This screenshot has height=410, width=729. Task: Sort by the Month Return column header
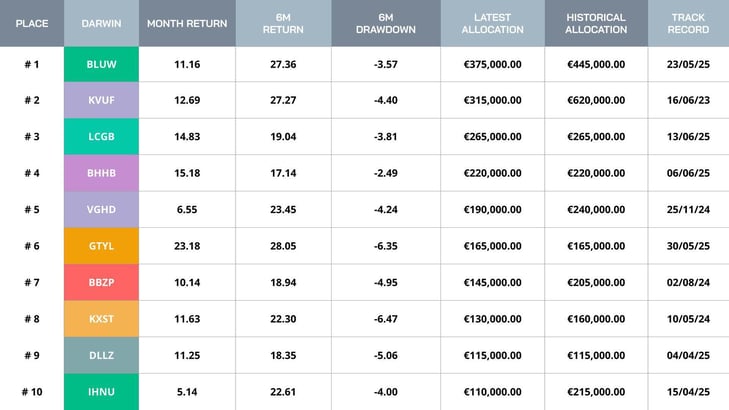coord(187,23)
